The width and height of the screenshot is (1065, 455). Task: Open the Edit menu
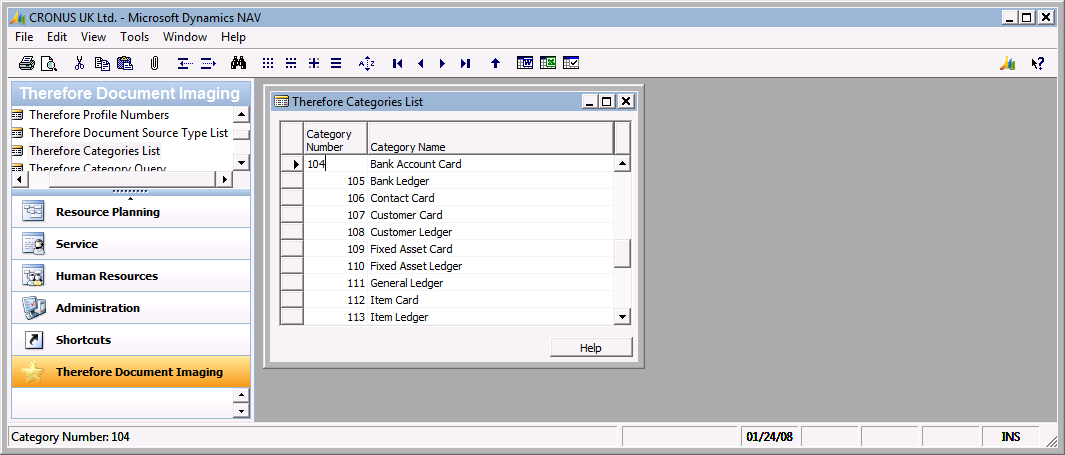[x=57, y=37]
